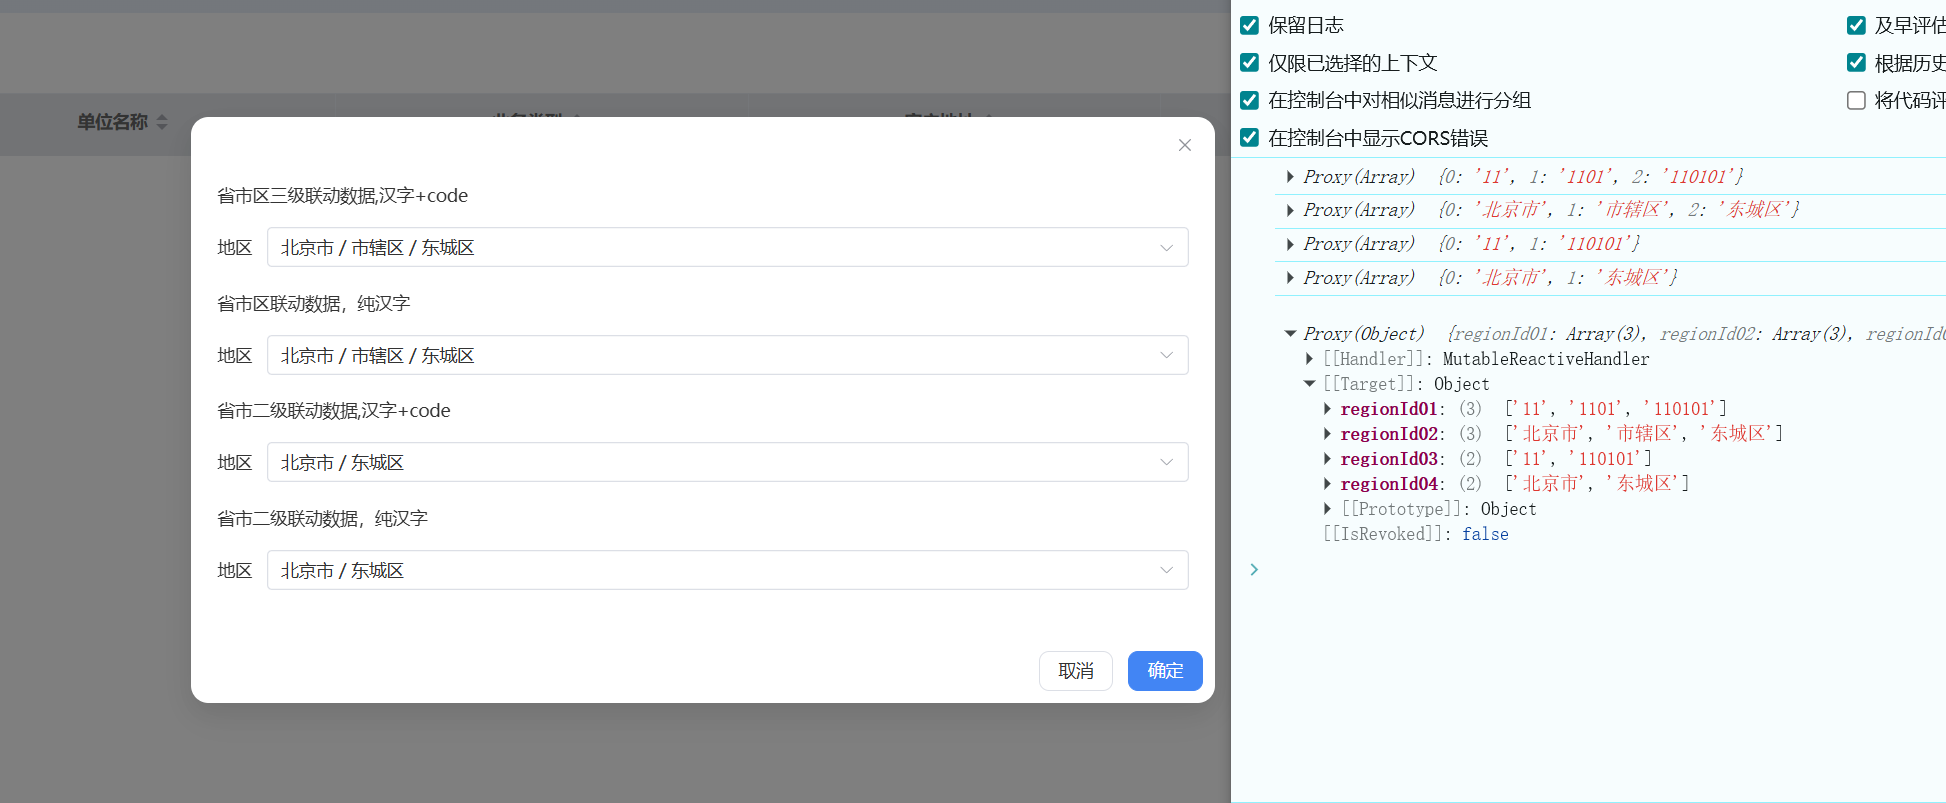Screen dimensions: 1946x803
Task: Expand the [[Prototype]] Object node
Action: click(x=1327, y=509)
